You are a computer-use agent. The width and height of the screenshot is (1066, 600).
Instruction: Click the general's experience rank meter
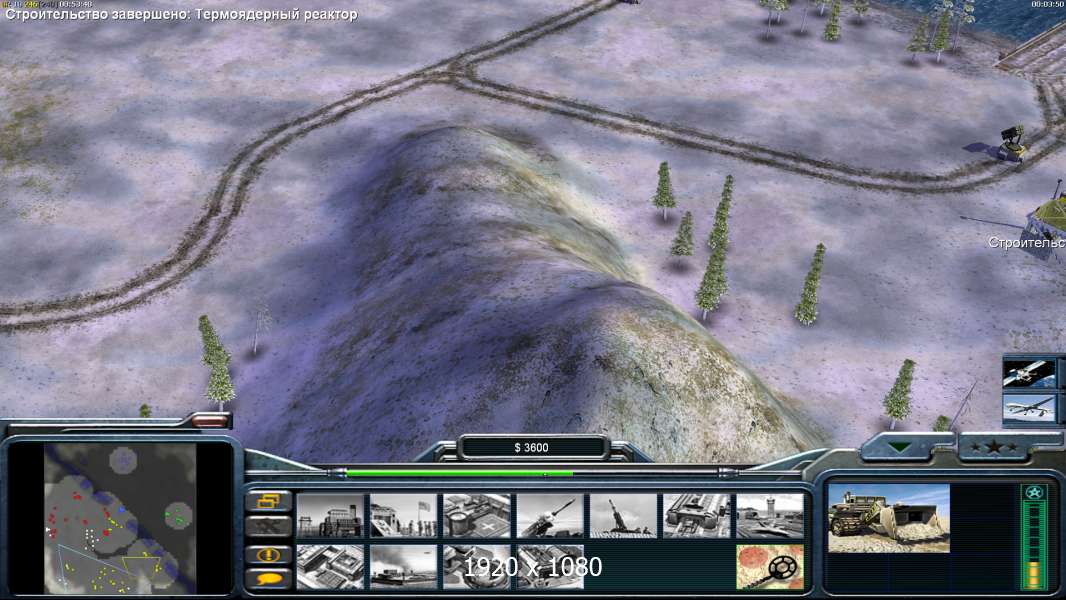coord(1033,536)
